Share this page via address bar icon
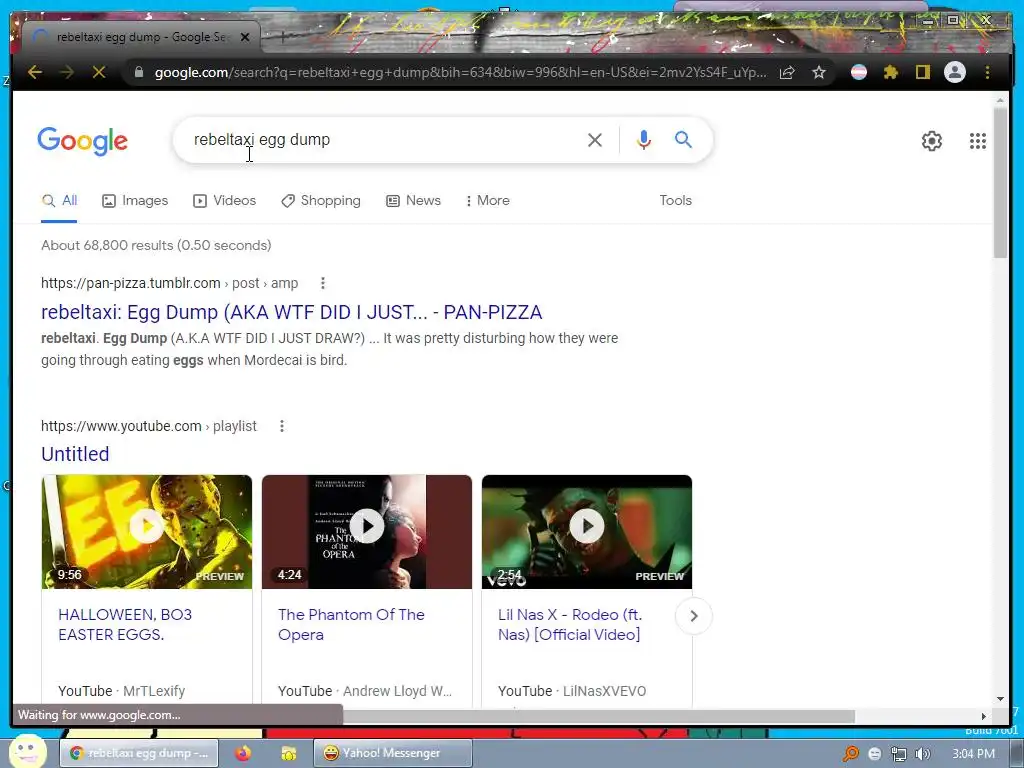1024x768 pixels. tap(788, 72)
